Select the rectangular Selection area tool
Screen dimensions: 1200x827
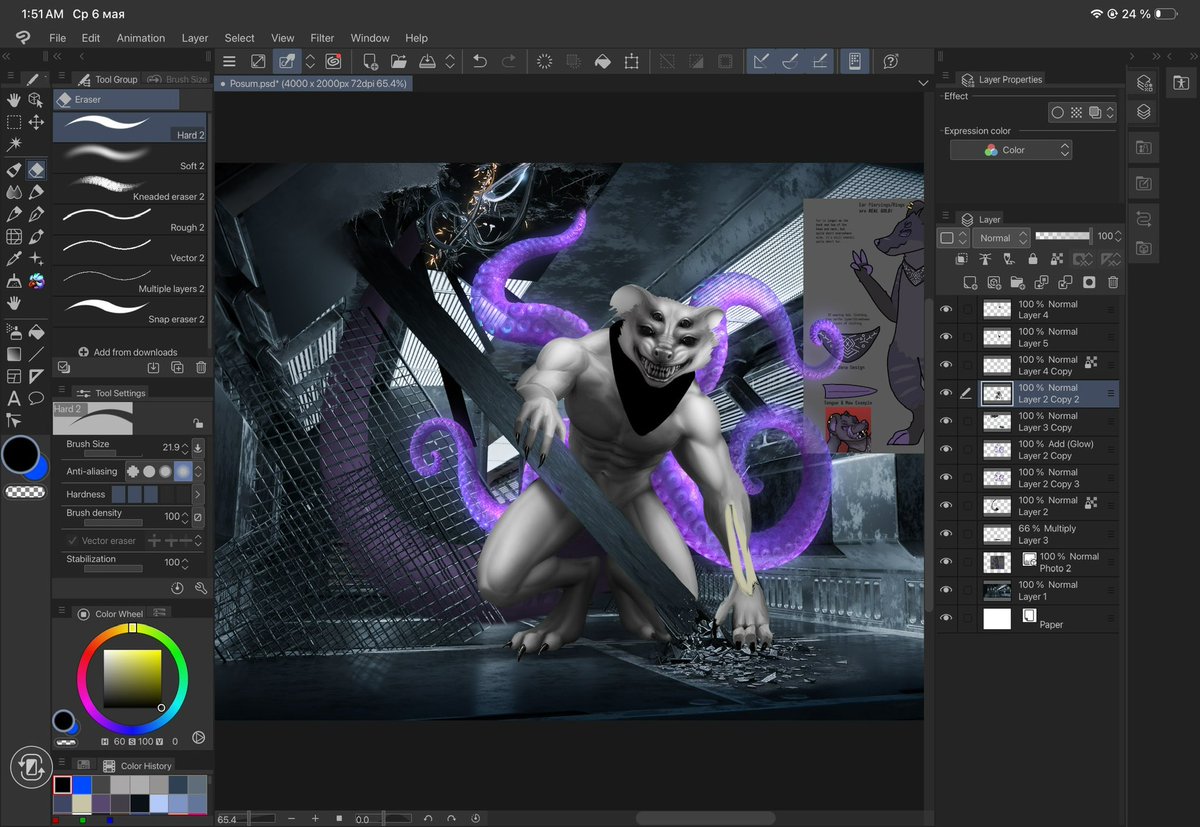point(14,122)
